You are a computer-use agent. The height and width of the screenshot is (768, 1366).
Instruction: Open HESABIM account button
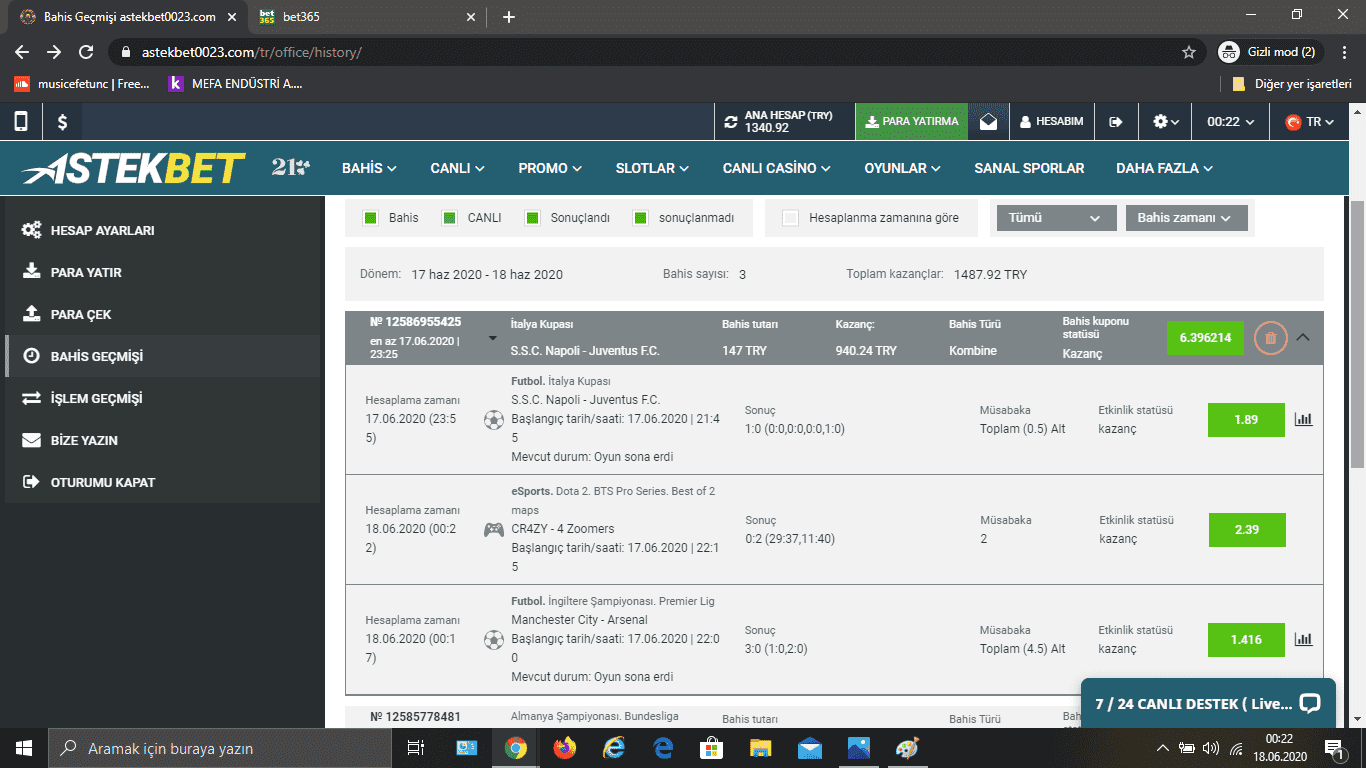coord(1052,122)
